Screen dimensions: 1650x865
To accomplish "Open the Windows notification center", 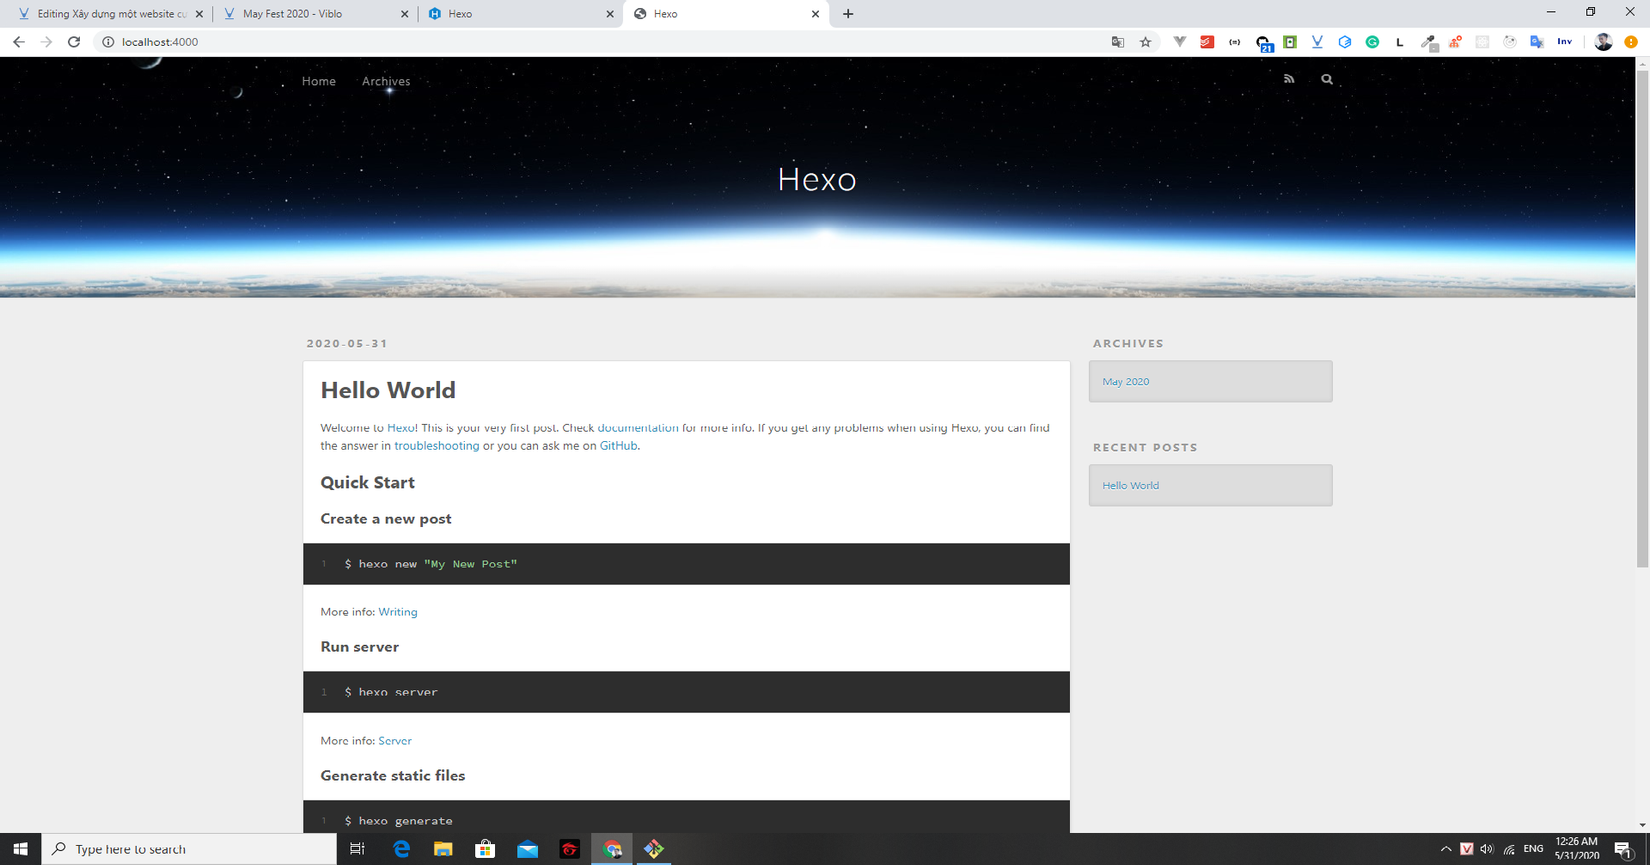I will [x=1624, y=849].
